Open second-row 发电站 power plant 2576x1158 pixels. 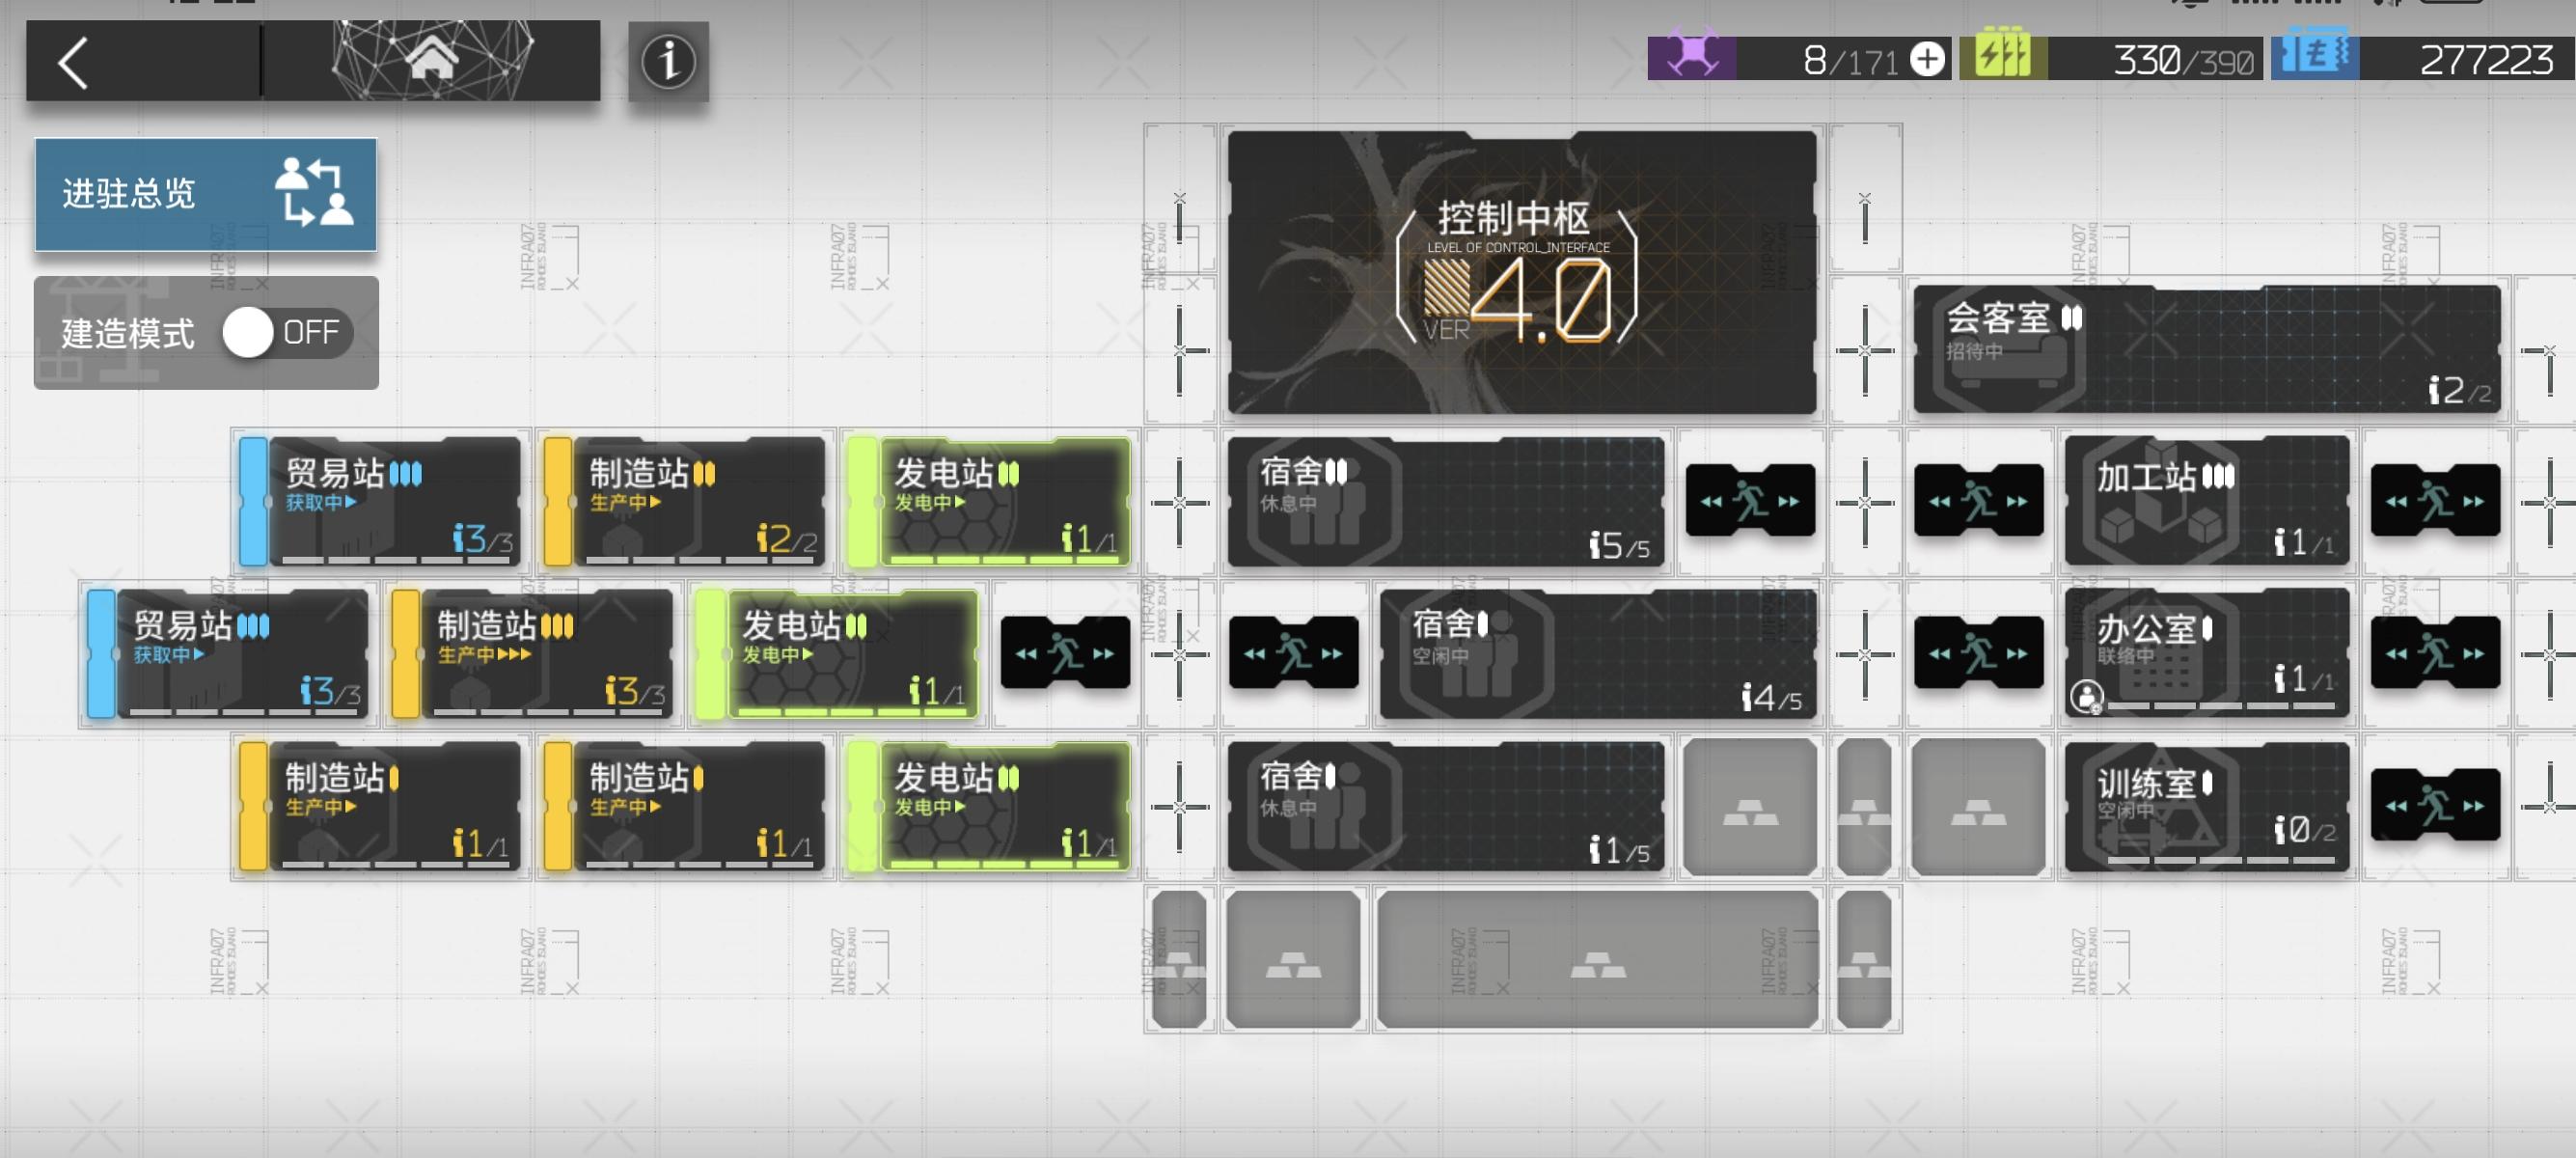[x=837, y=654]
